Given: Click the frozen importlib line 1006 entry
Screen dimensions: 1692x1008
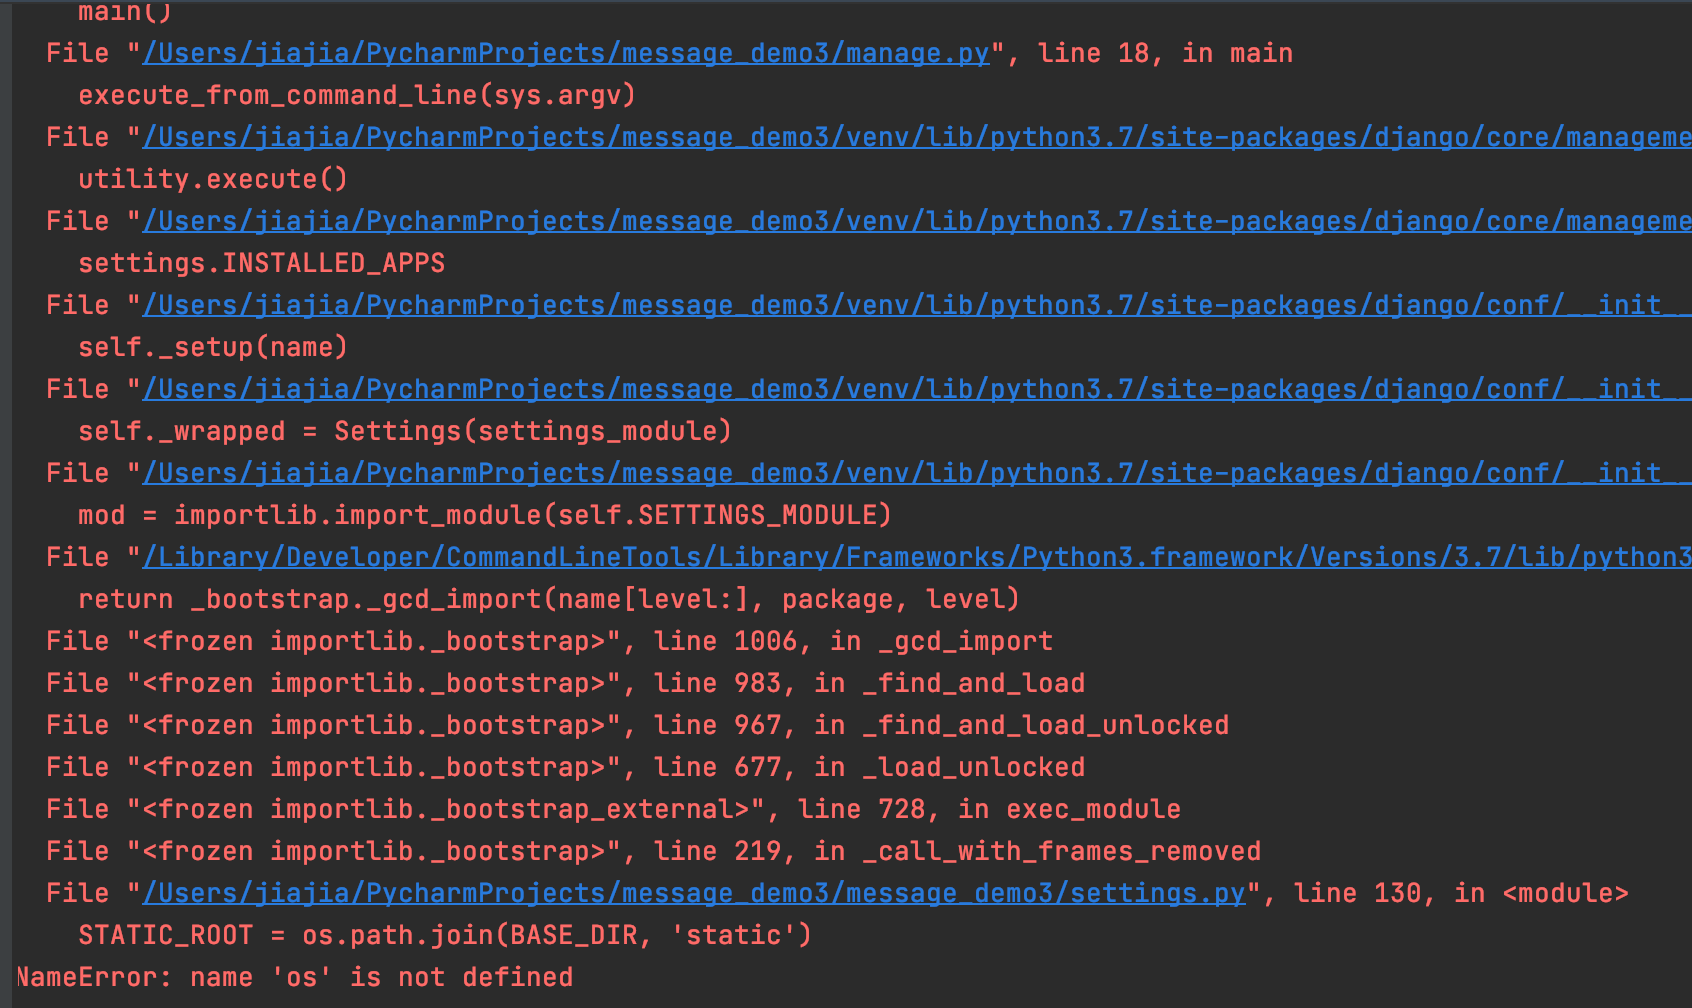Looking at the screenshot, I should click(548, 640).
